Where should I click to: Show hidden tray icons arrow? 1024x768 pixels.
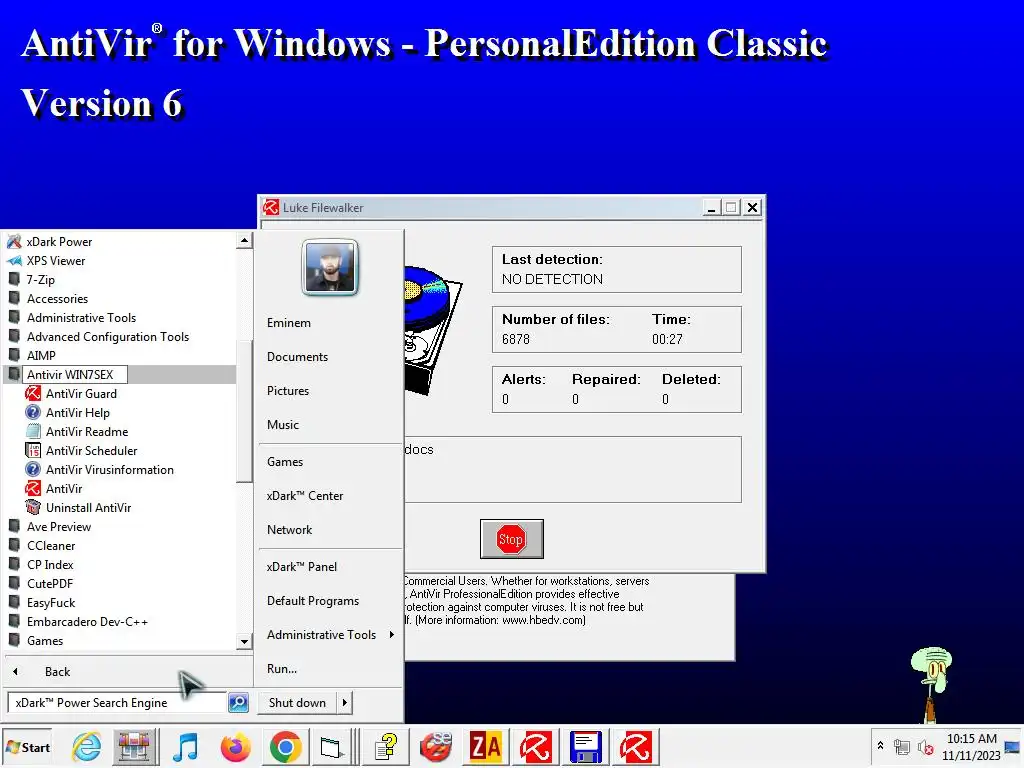coord(880,745)
